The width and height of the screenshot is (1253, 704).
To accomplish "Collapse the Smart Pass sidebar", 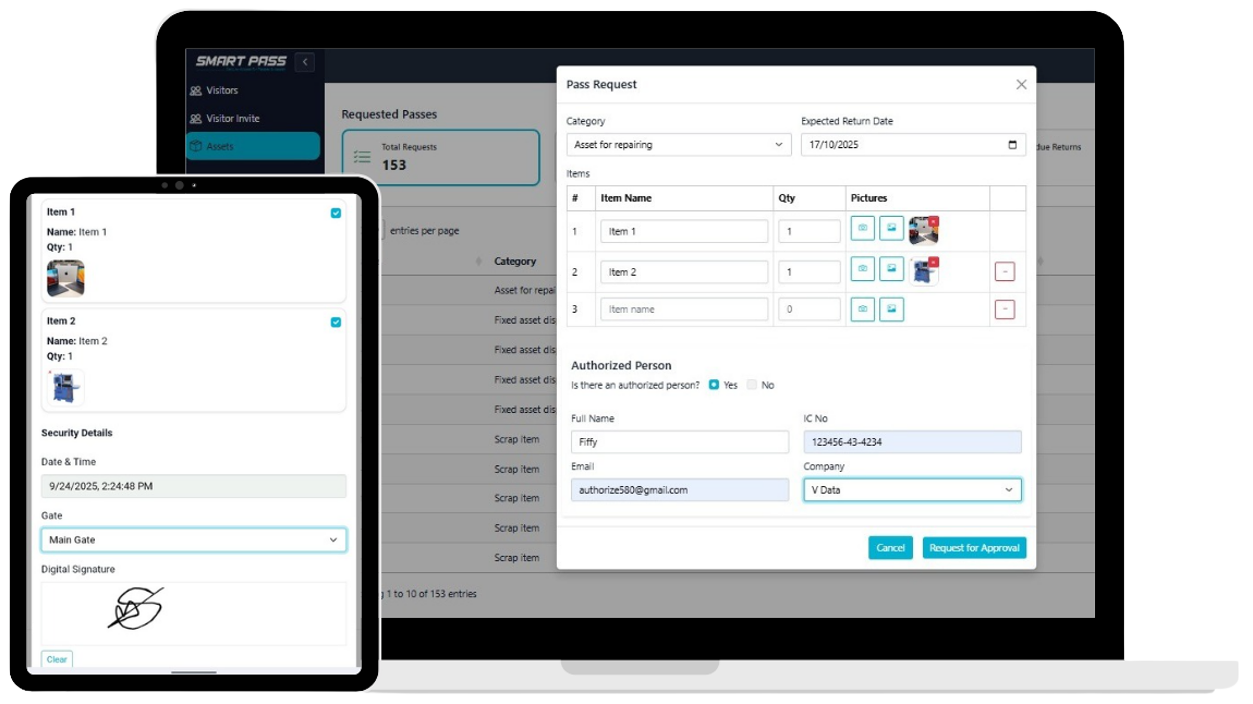I will click(303, 61).
